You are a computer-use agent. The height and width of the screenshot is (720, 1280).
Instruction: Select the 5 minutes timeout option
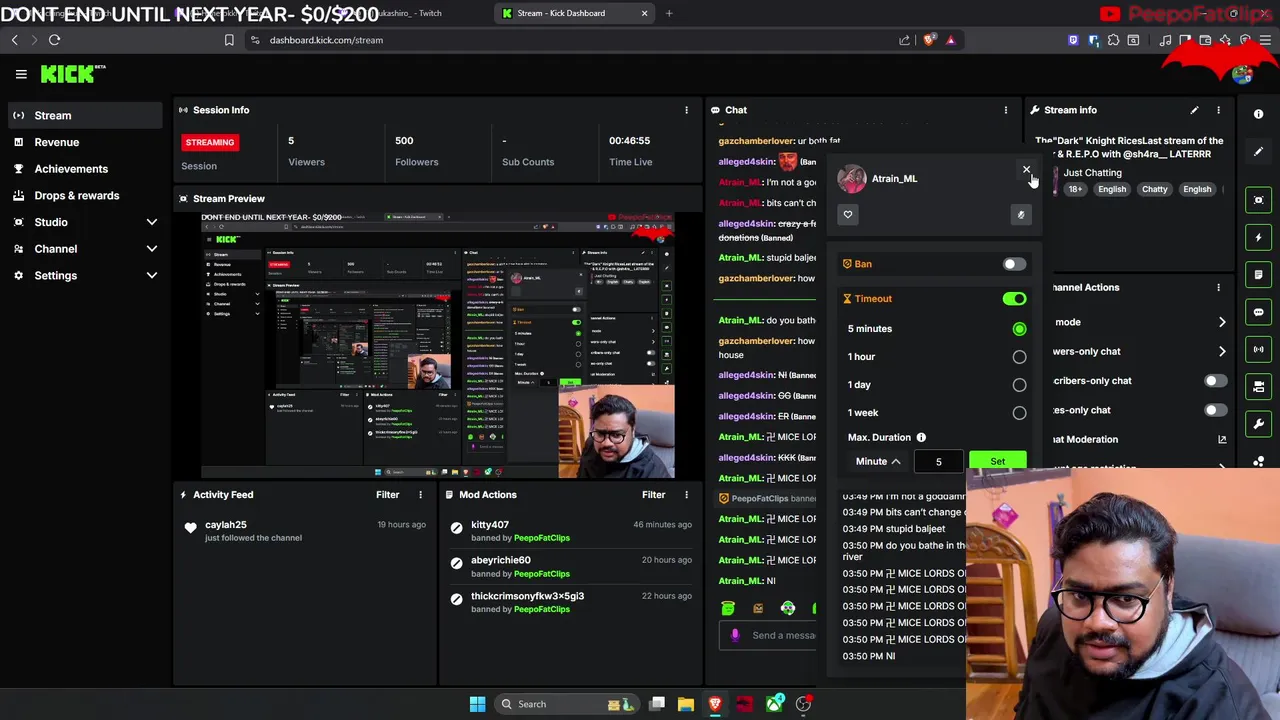[x=1019, y=329]
